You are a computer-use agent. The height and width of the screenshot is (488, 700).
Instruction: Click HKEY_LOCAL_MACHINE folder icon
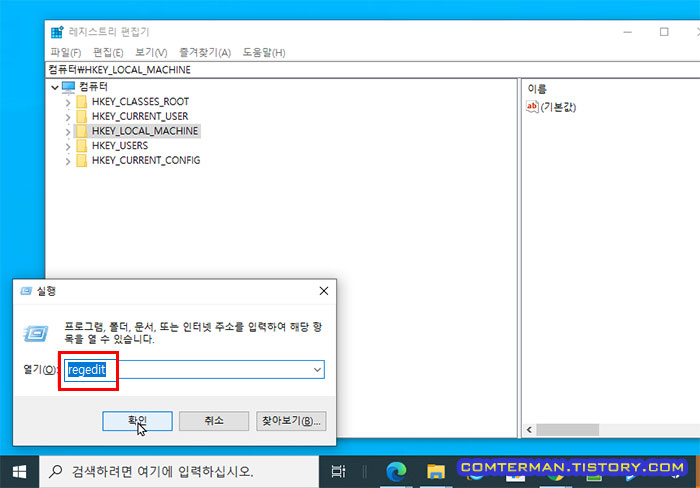click(x=81, y=131)
